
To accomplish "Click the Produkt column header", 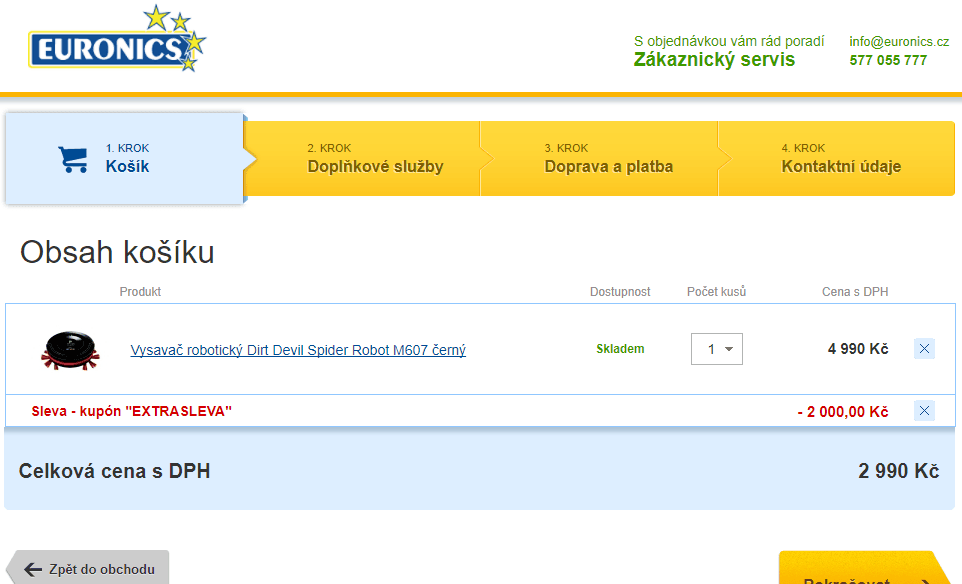I will click(140, 292).
